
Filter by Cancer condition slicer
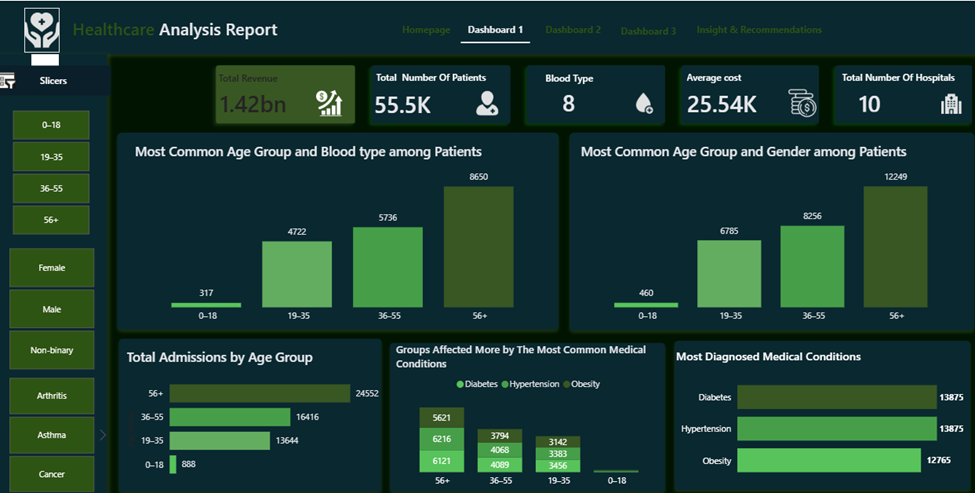coord(52,474)
